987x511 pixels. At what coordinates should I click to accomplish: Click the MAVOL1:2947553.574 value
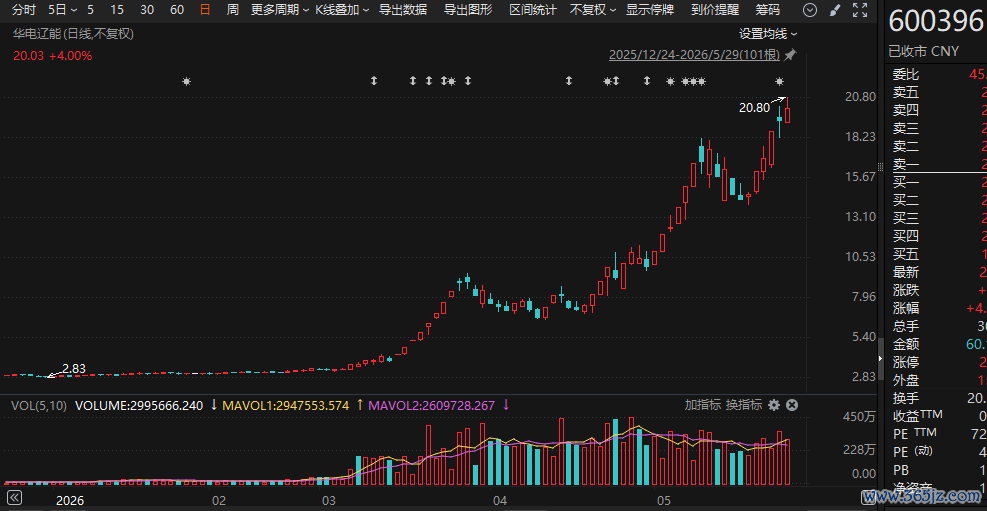pos(286,405)
